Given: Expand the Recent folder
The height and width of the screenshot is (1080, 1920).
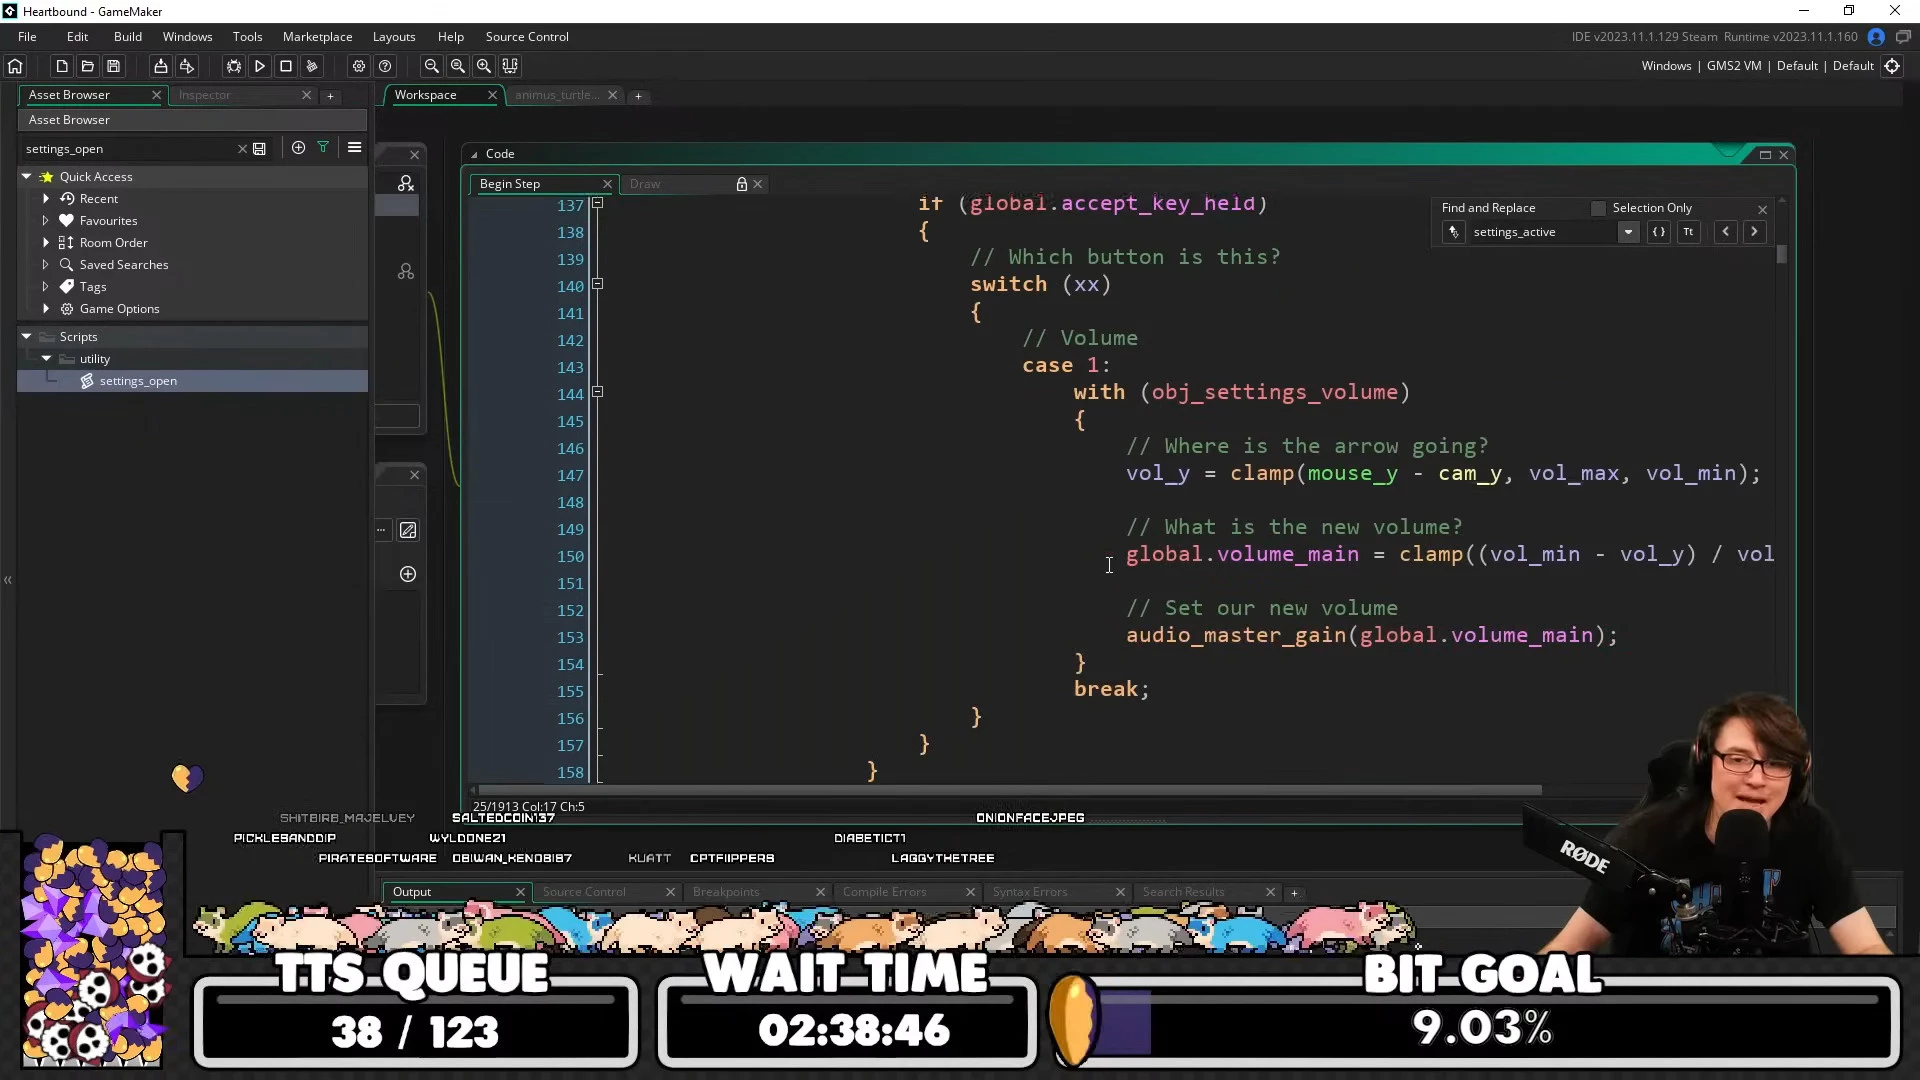Looking at the screenshot, I should pos(46,199).
